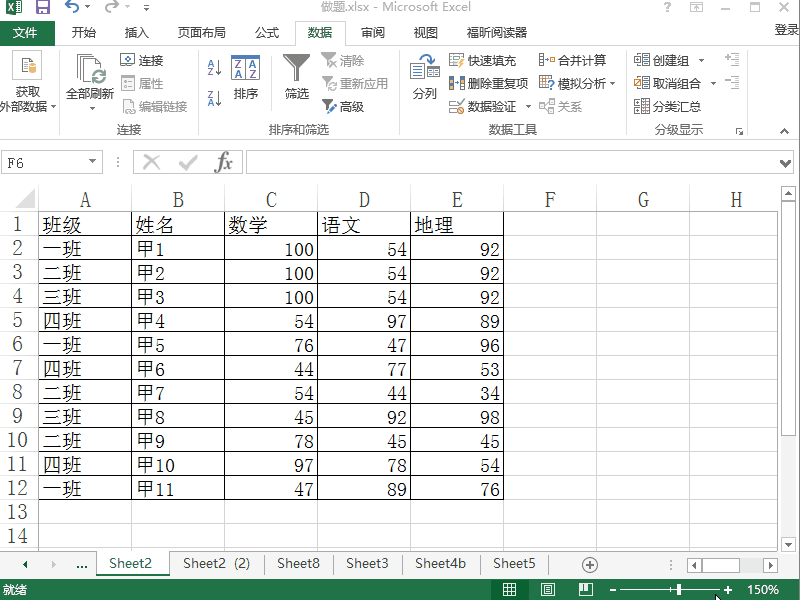Click Subtotal (分类汇总) button

[x=668, y=106]
